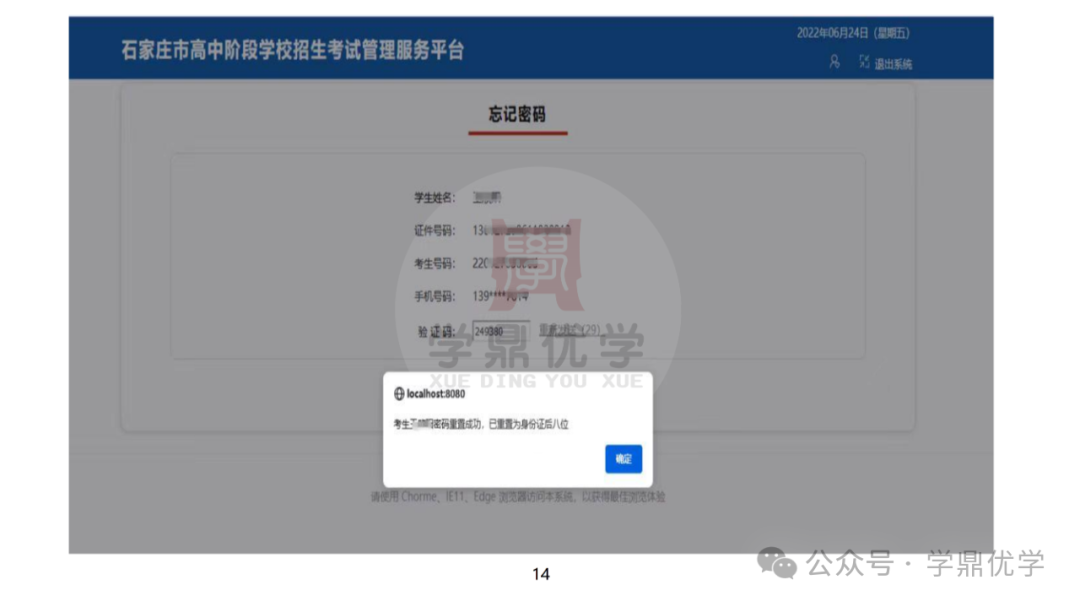Screen dimensions: 1080x607
Task: Click the 退出系统 logout icon
Action: tap(864, 62)
